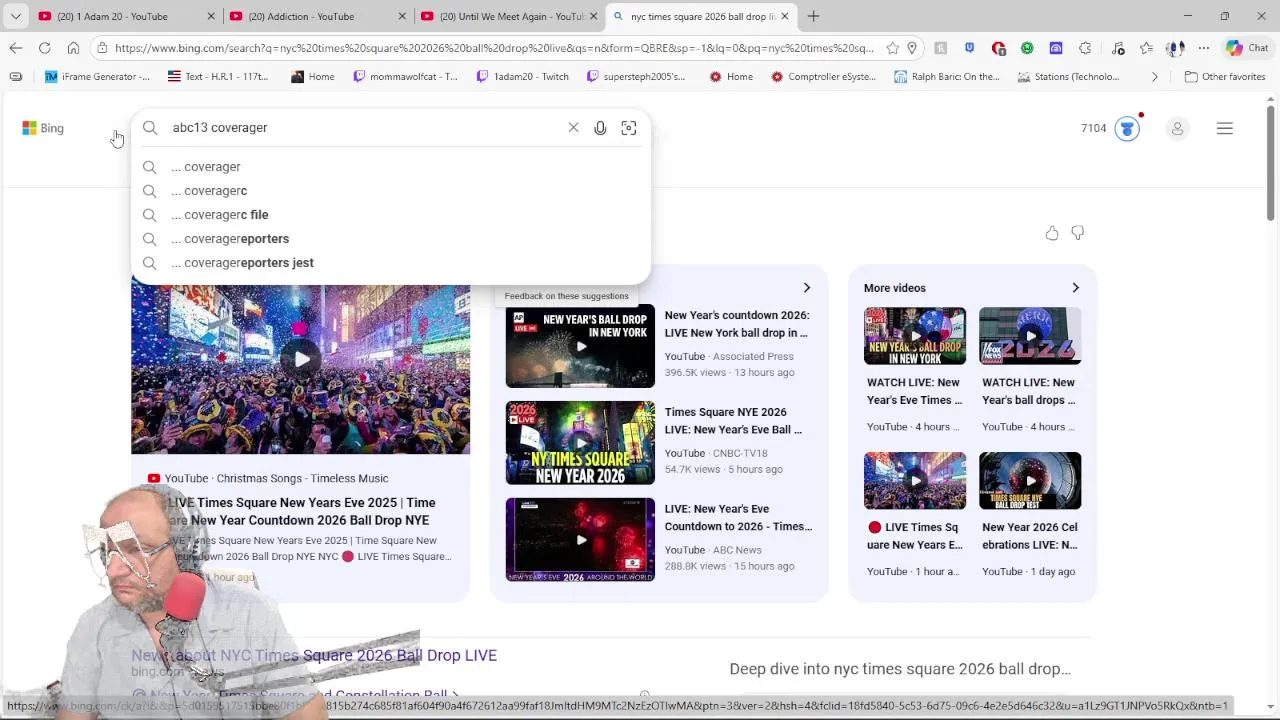Open Microsoft Rewards points badge 7104
1280x720 pixels.
[x=1110, y=128]
